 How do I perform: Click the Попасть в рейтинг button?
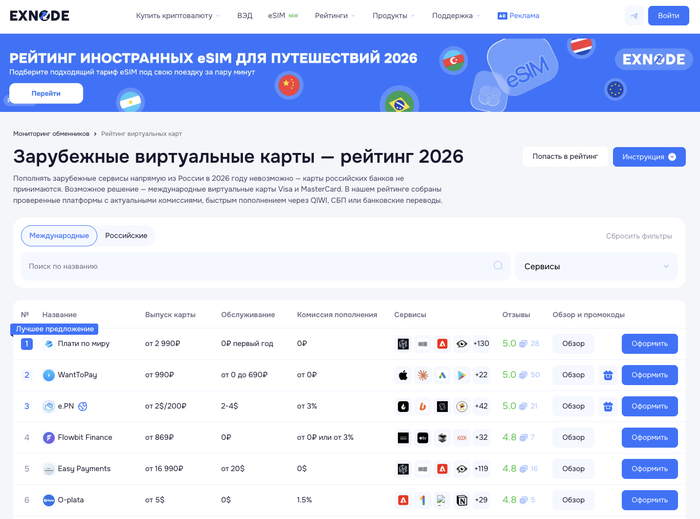coord(565,157)
